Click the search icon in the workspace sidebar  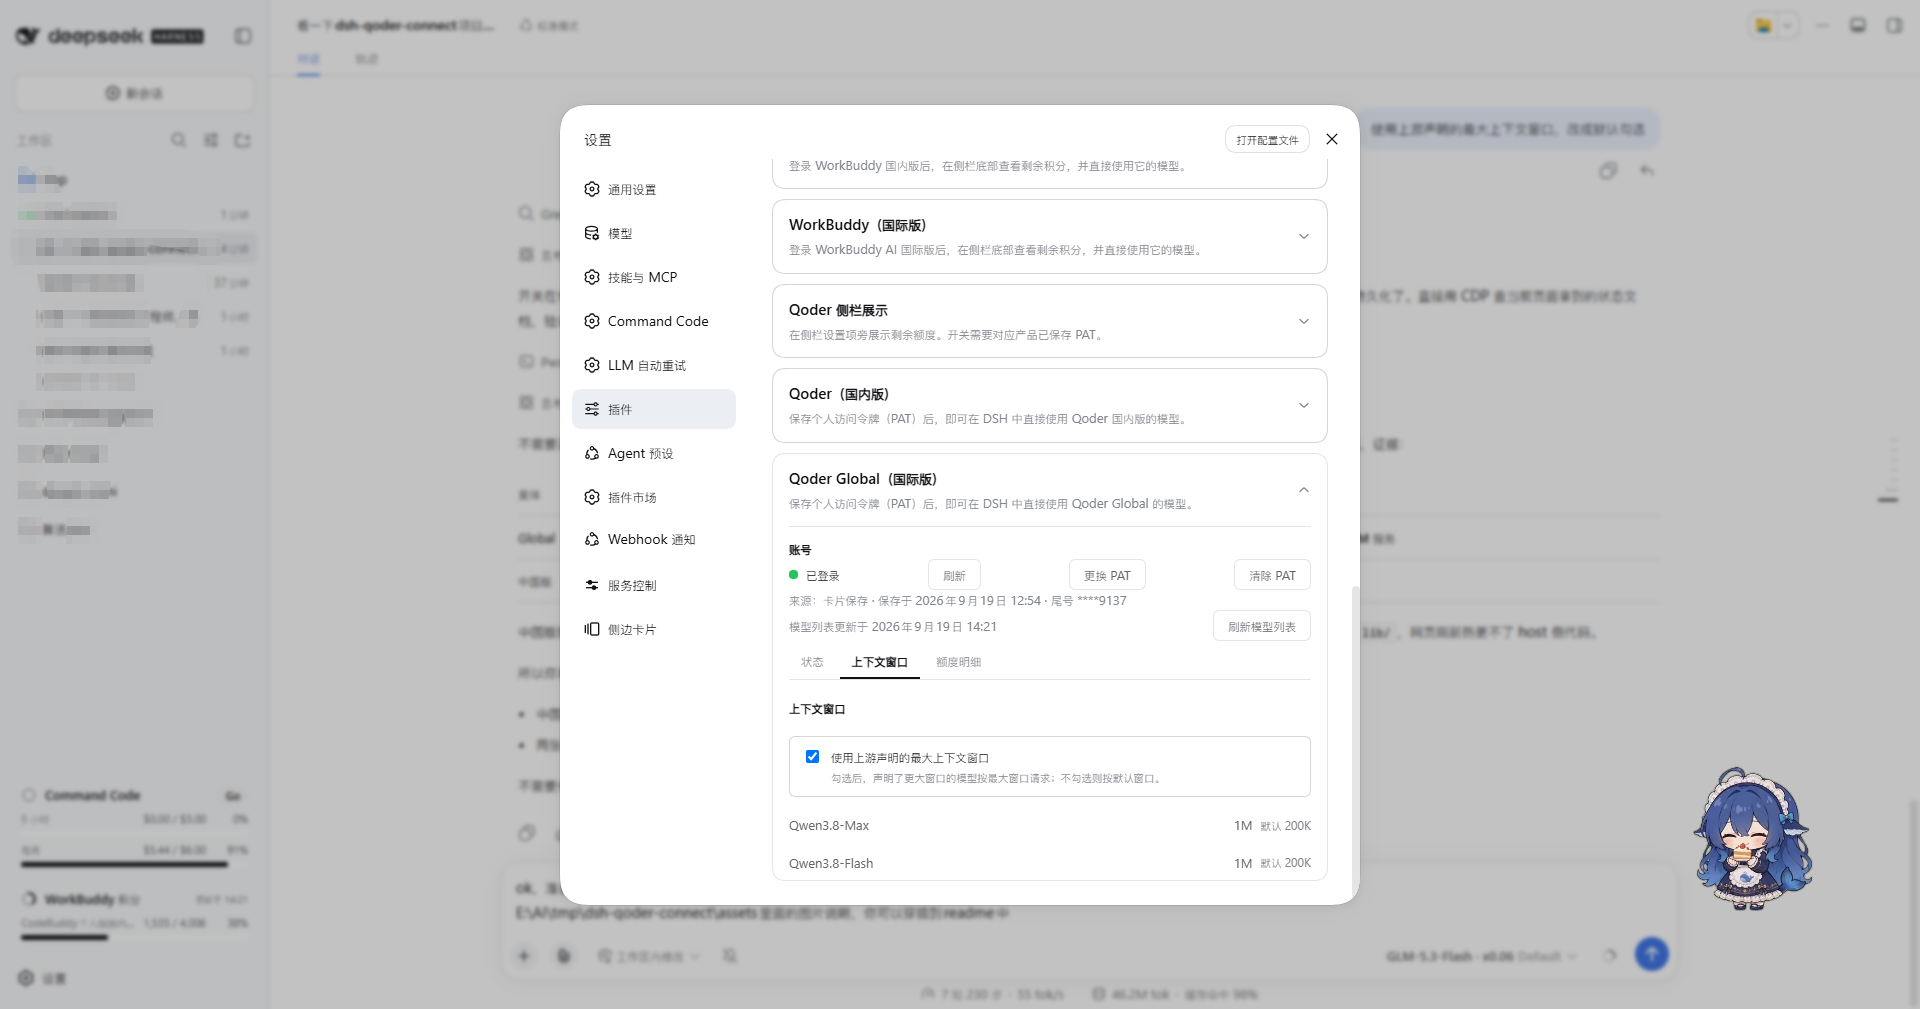point(178,140)
